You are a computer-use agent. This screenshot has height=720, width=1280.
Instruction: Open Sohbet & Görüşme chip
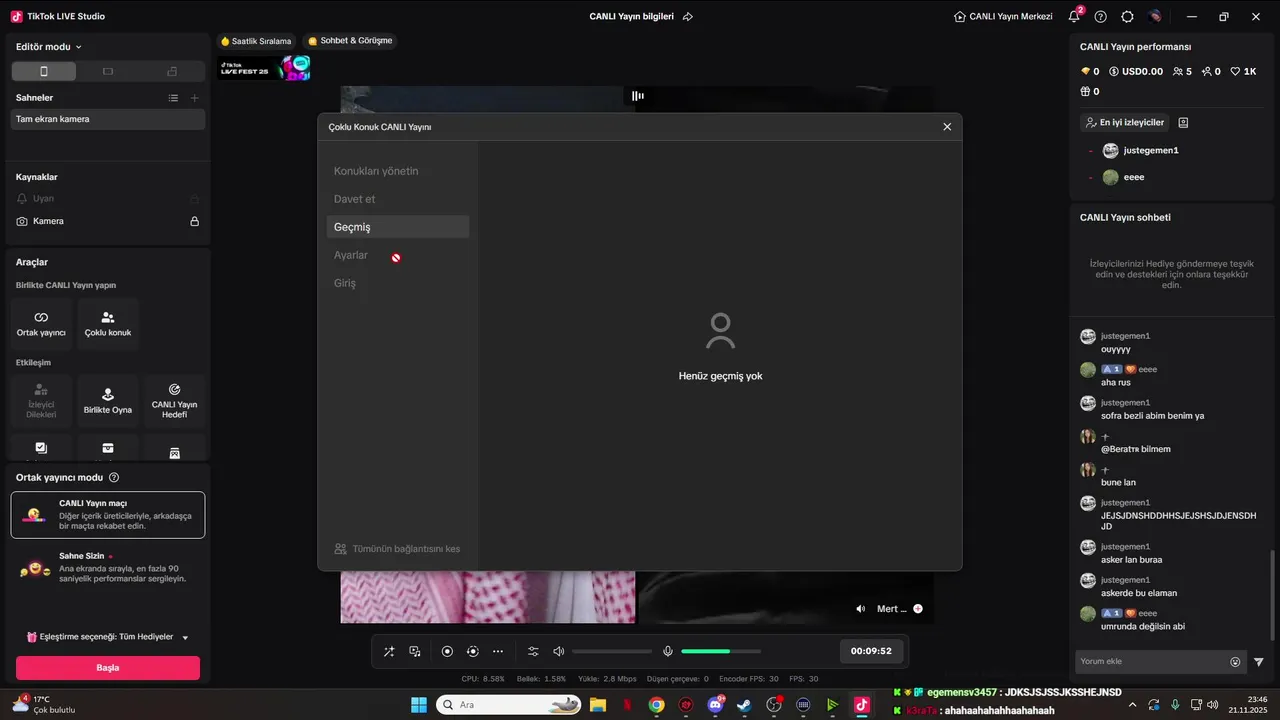tap(350, 41)
